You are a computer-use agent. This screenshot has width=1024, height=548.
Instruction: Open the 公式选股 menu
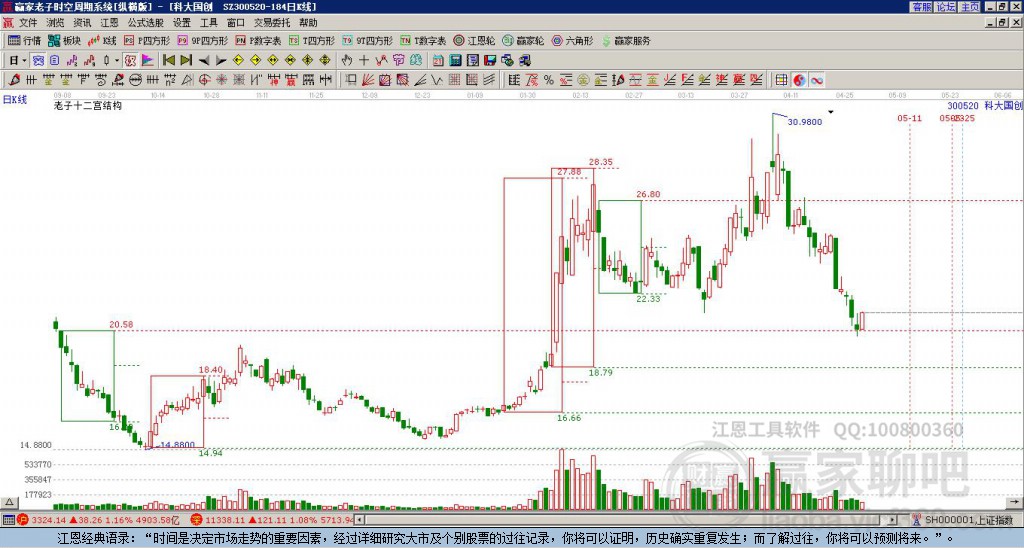146,23
